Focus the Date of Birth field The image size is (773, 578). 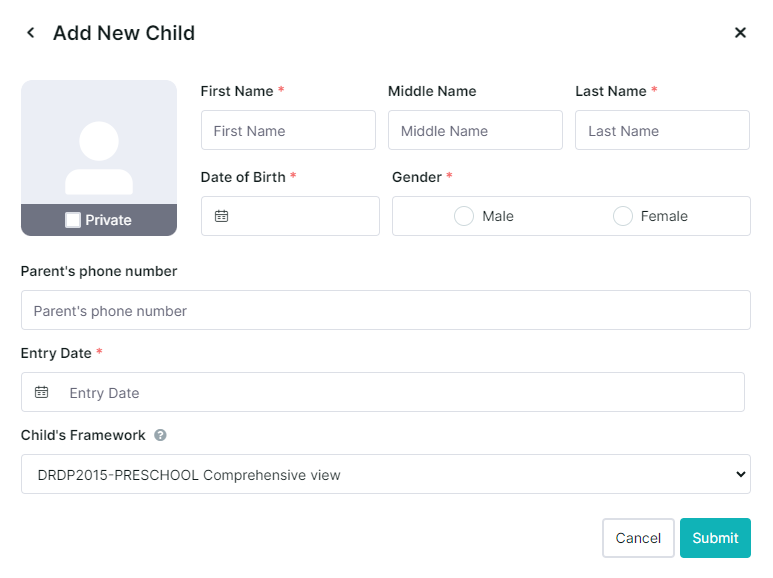[290, 216]
